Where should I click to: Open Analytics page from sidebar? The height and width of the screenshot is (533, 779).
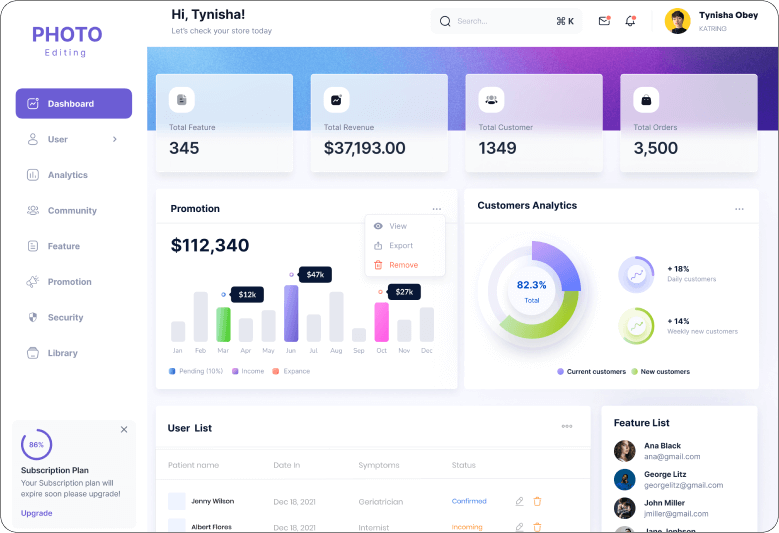click(x=67, y=175)
